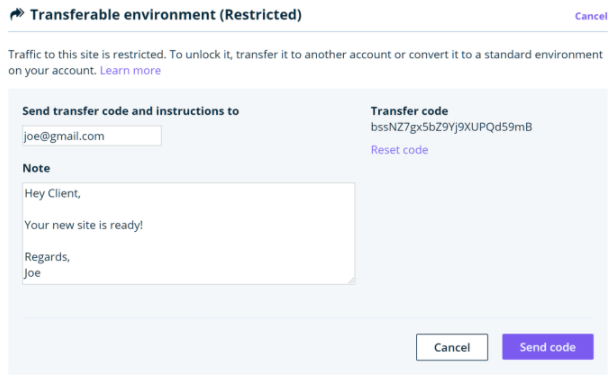The width and height of the screenshot is (614, 377).
Task: Click the 'Send transfer code and instructions to' label
Action: [x=130, y=111]
